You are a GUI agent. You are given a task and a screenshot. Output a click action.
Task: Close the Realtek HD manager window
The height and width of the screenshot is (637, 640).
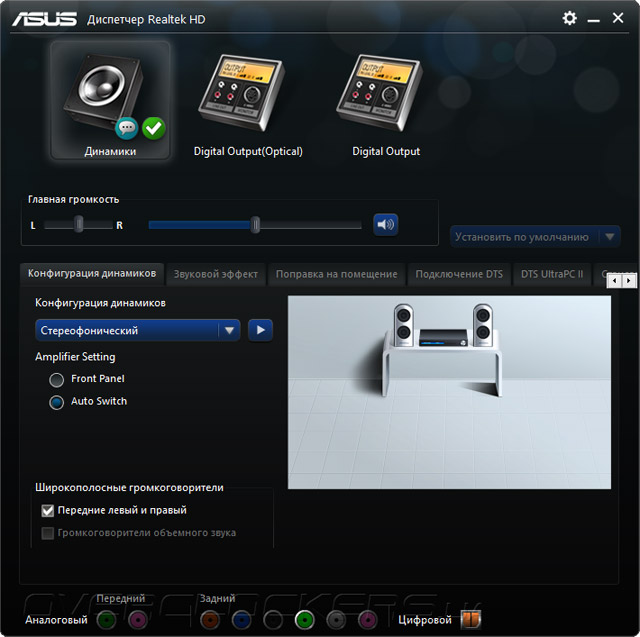[618, 18]
